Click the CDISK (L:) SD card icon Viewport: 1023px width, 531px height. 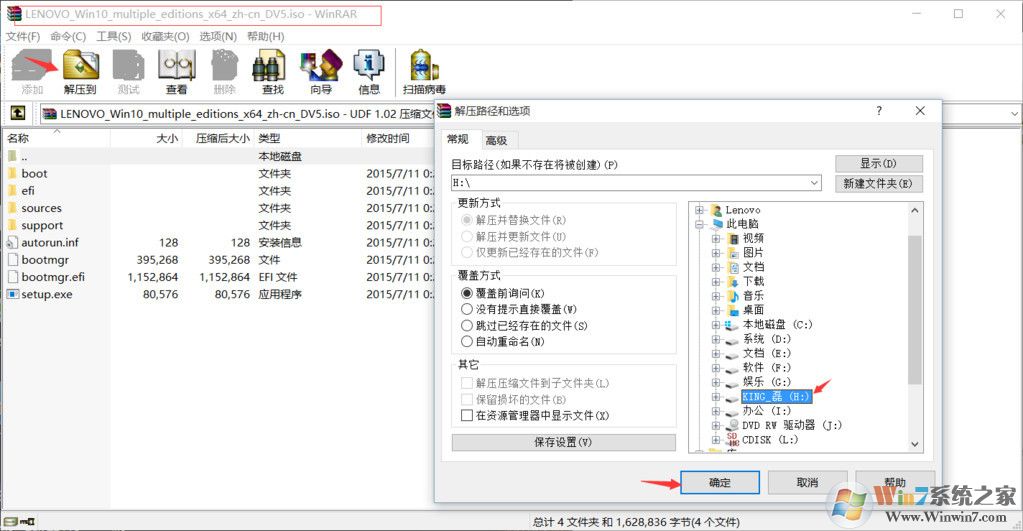click(x=733, y=440)
